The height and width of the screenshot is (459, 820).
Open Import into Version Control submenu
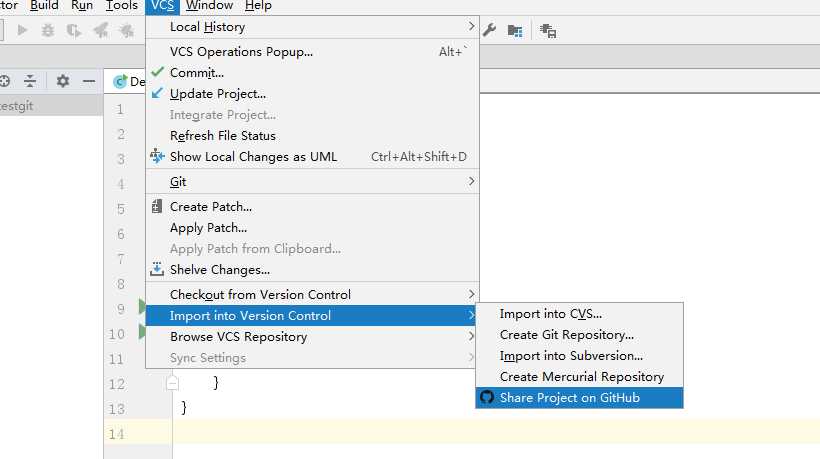coord(311,315)
